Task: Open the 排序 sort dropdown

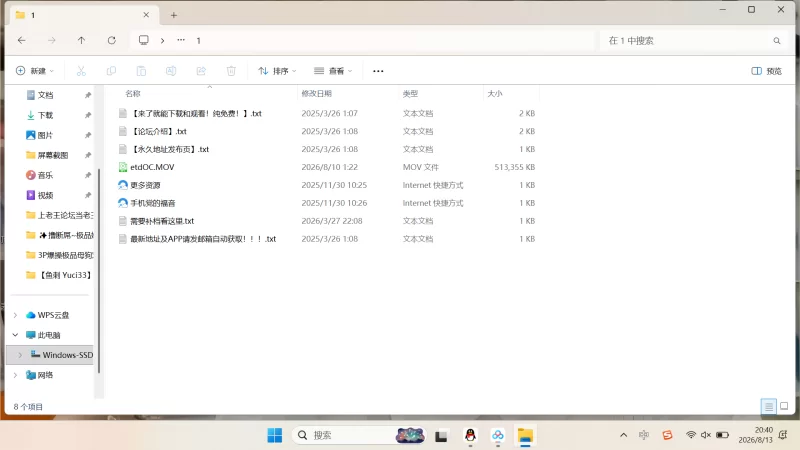Action: 277,71
